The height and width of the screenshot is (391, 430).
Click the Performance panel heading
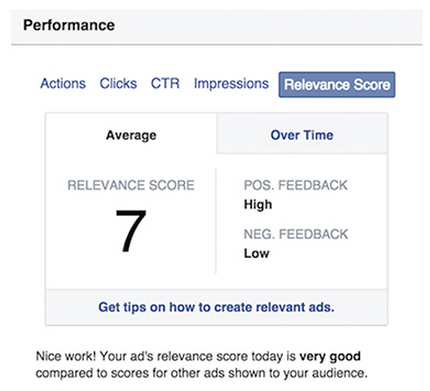coord(69,25)
